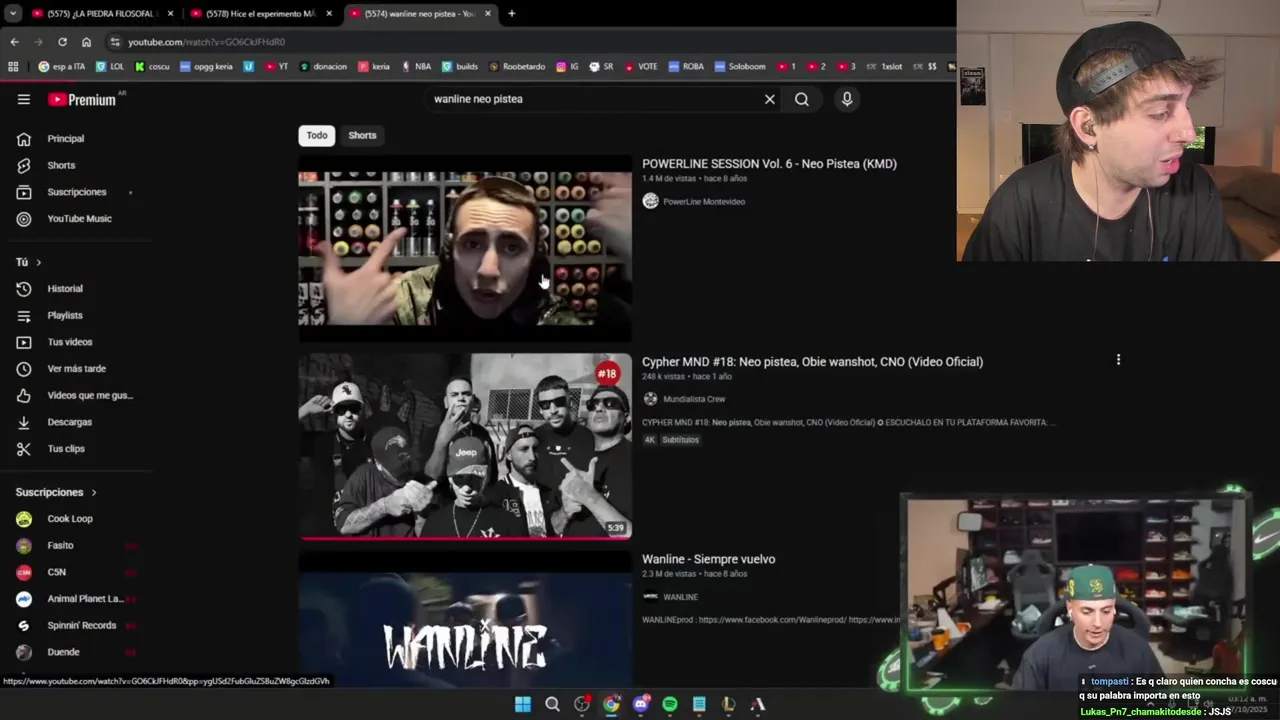Open Suscripciones in the sidebar
Viewport: 1280px width, 720px height.
point(77,192)
